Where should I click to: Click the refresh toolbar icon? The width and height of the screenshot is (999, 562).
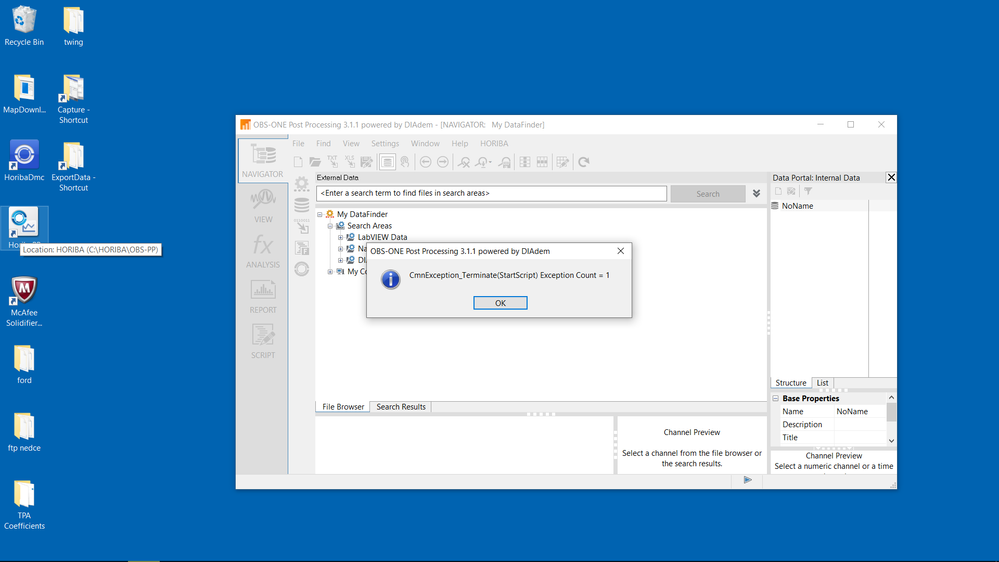point(584,162)
